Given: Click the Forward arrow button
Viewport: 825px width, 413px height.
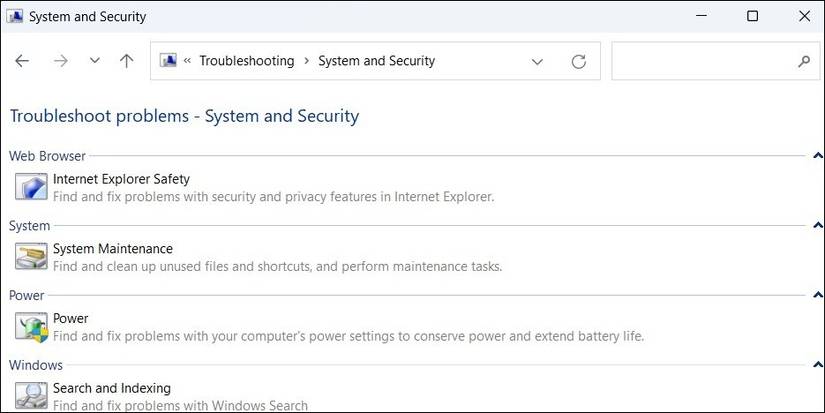Looking at the screenshot, I should coord(60,61).
